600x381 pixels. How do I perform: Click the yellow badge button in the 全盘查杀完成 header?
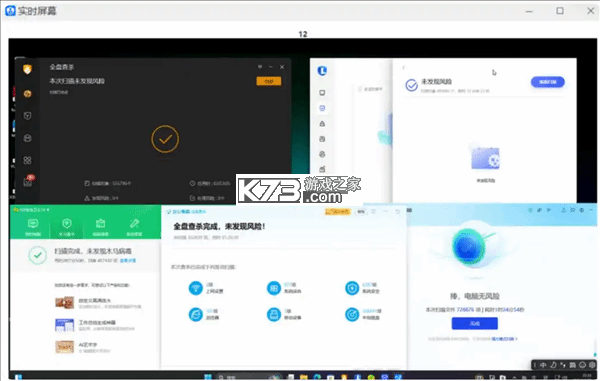tap(338, 212)
